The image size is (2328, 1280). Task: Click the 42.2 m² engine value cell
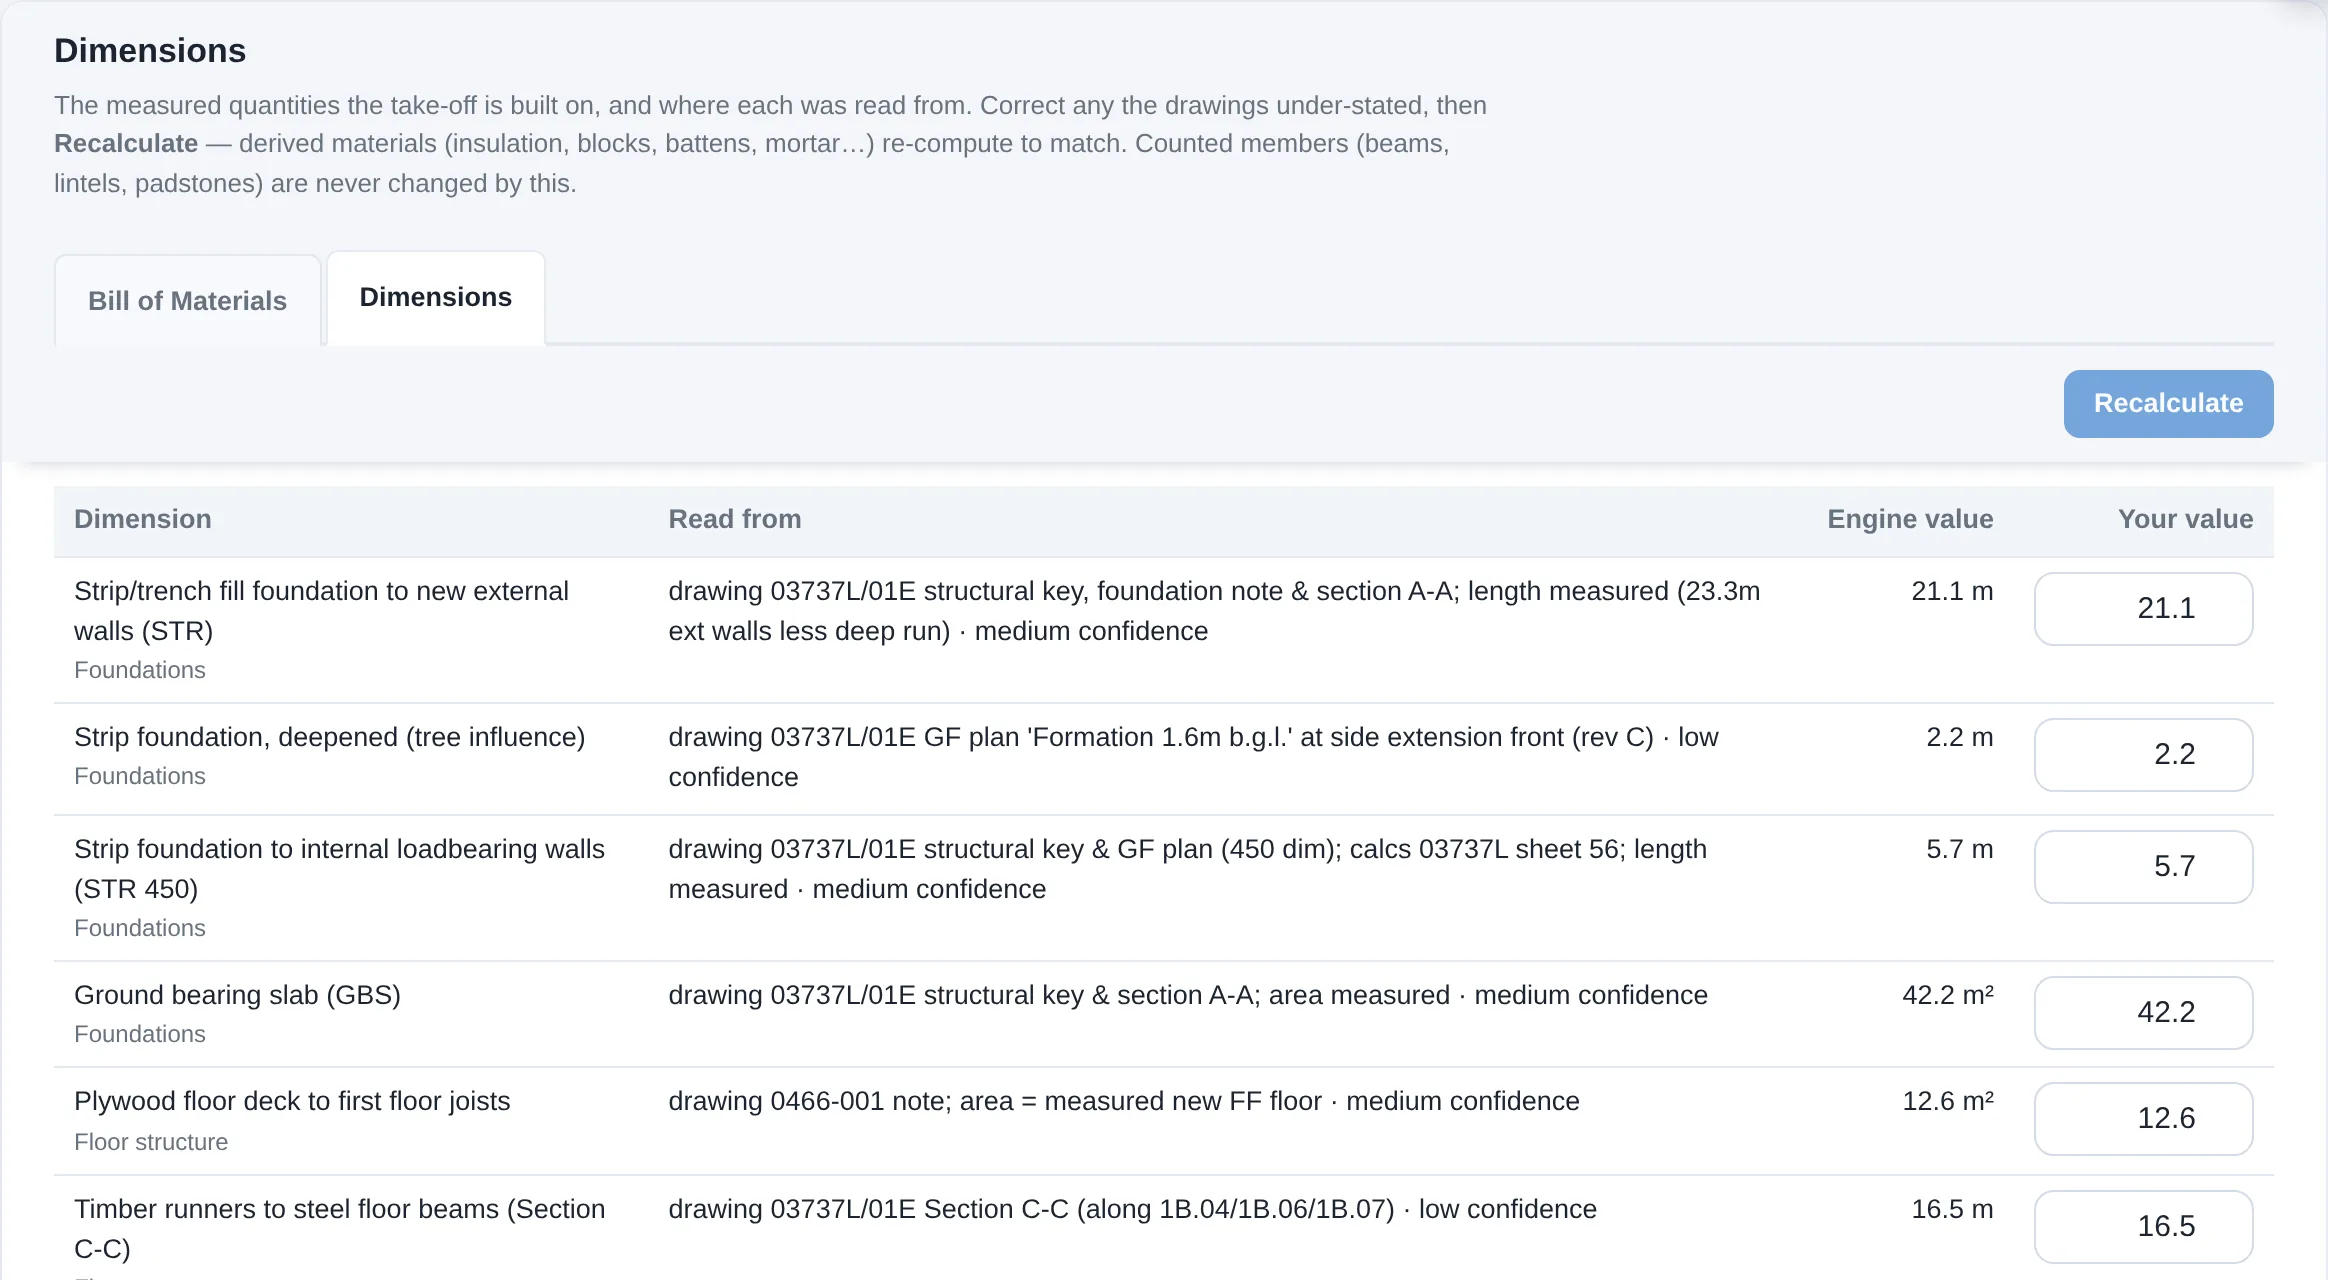[1947, 995]
